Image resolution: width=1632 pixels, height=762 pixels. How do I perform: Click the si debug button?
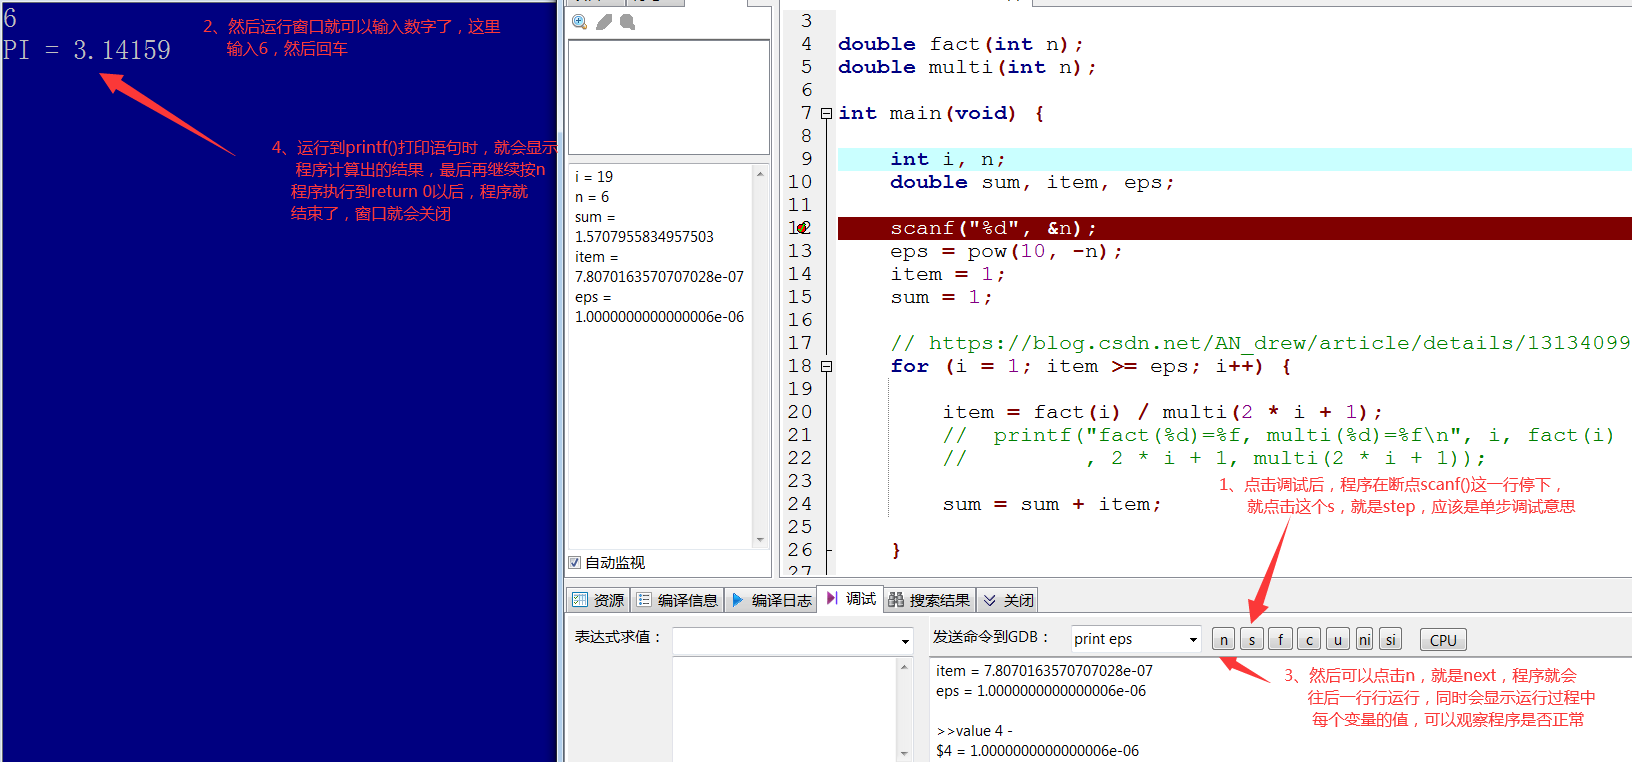[x=1390, y=640]
